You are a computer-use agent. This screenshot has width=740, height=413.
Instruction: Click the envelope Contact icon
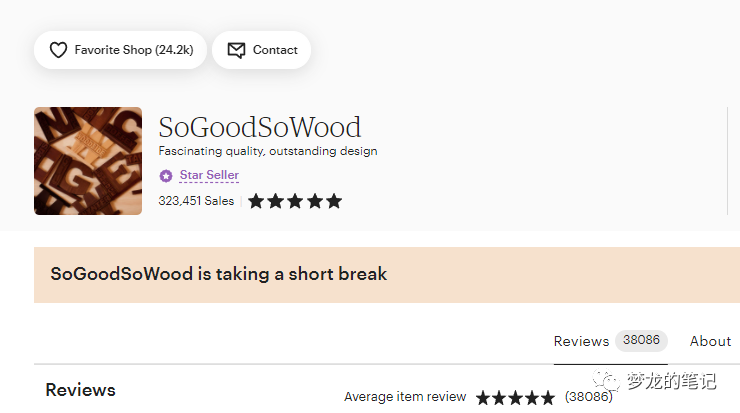[x=236, y=50]
